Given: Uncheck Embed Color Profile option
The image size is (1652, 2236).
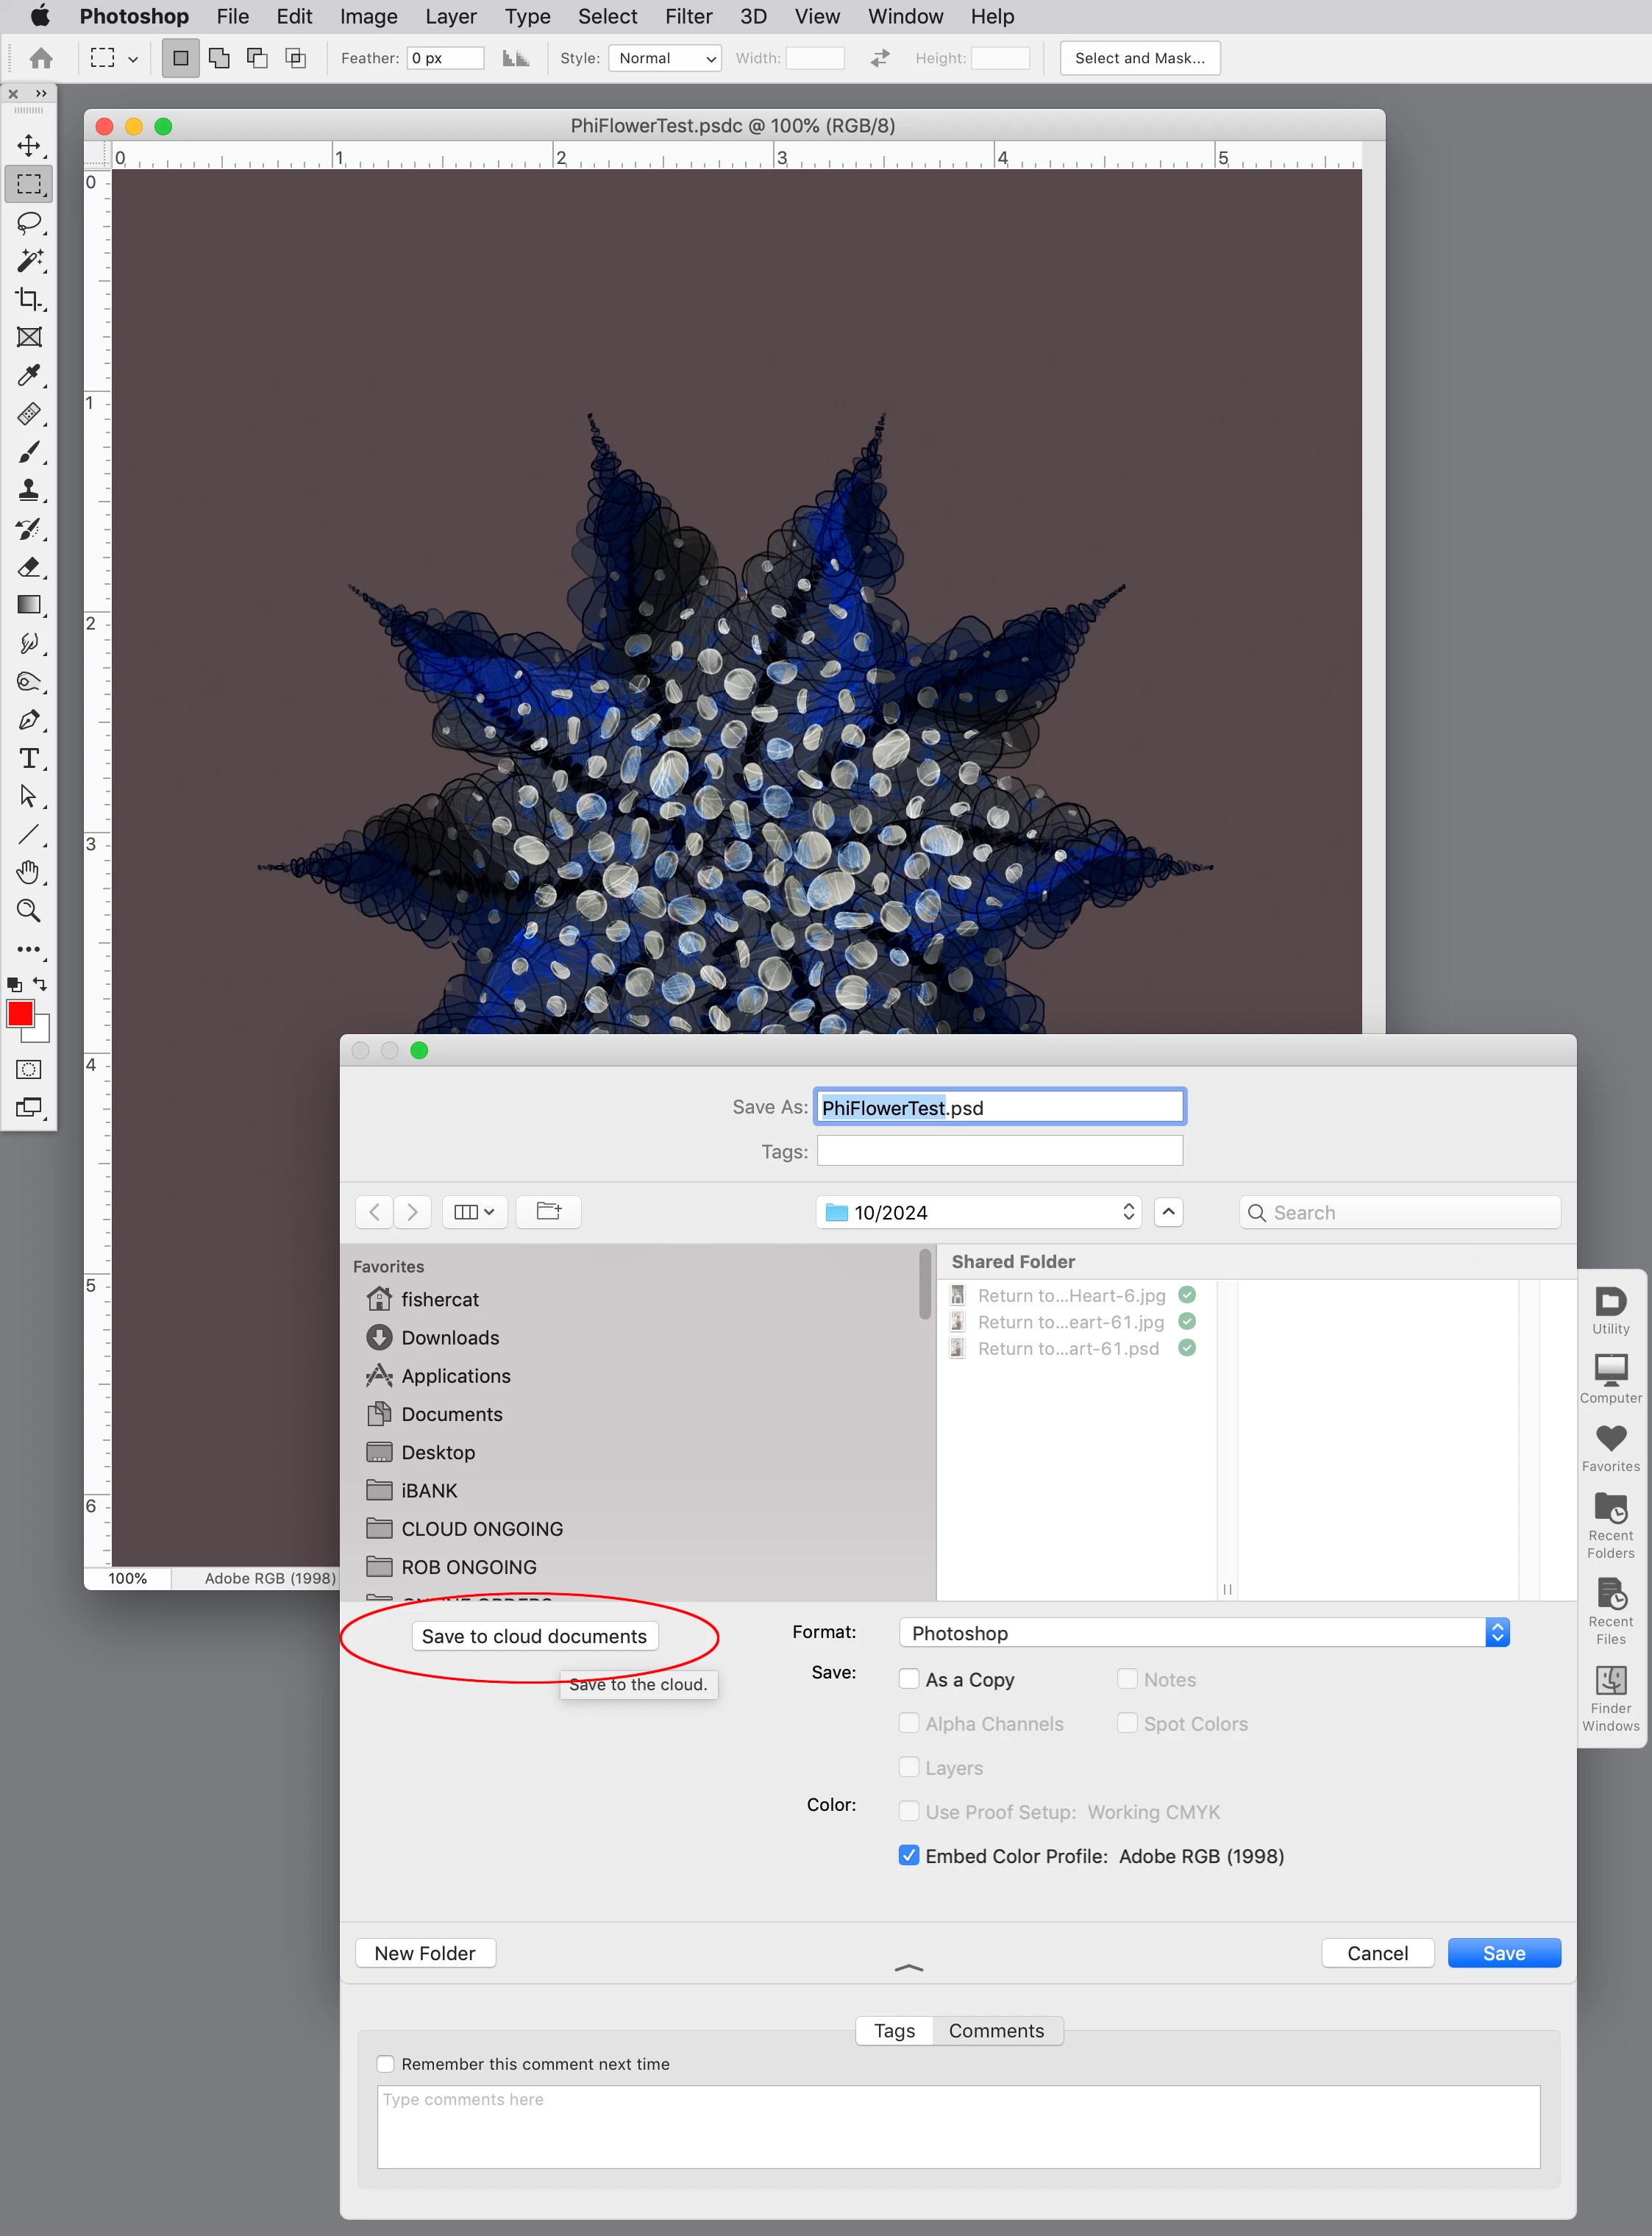Looking at the screenshot, I should coord(909,1856).
